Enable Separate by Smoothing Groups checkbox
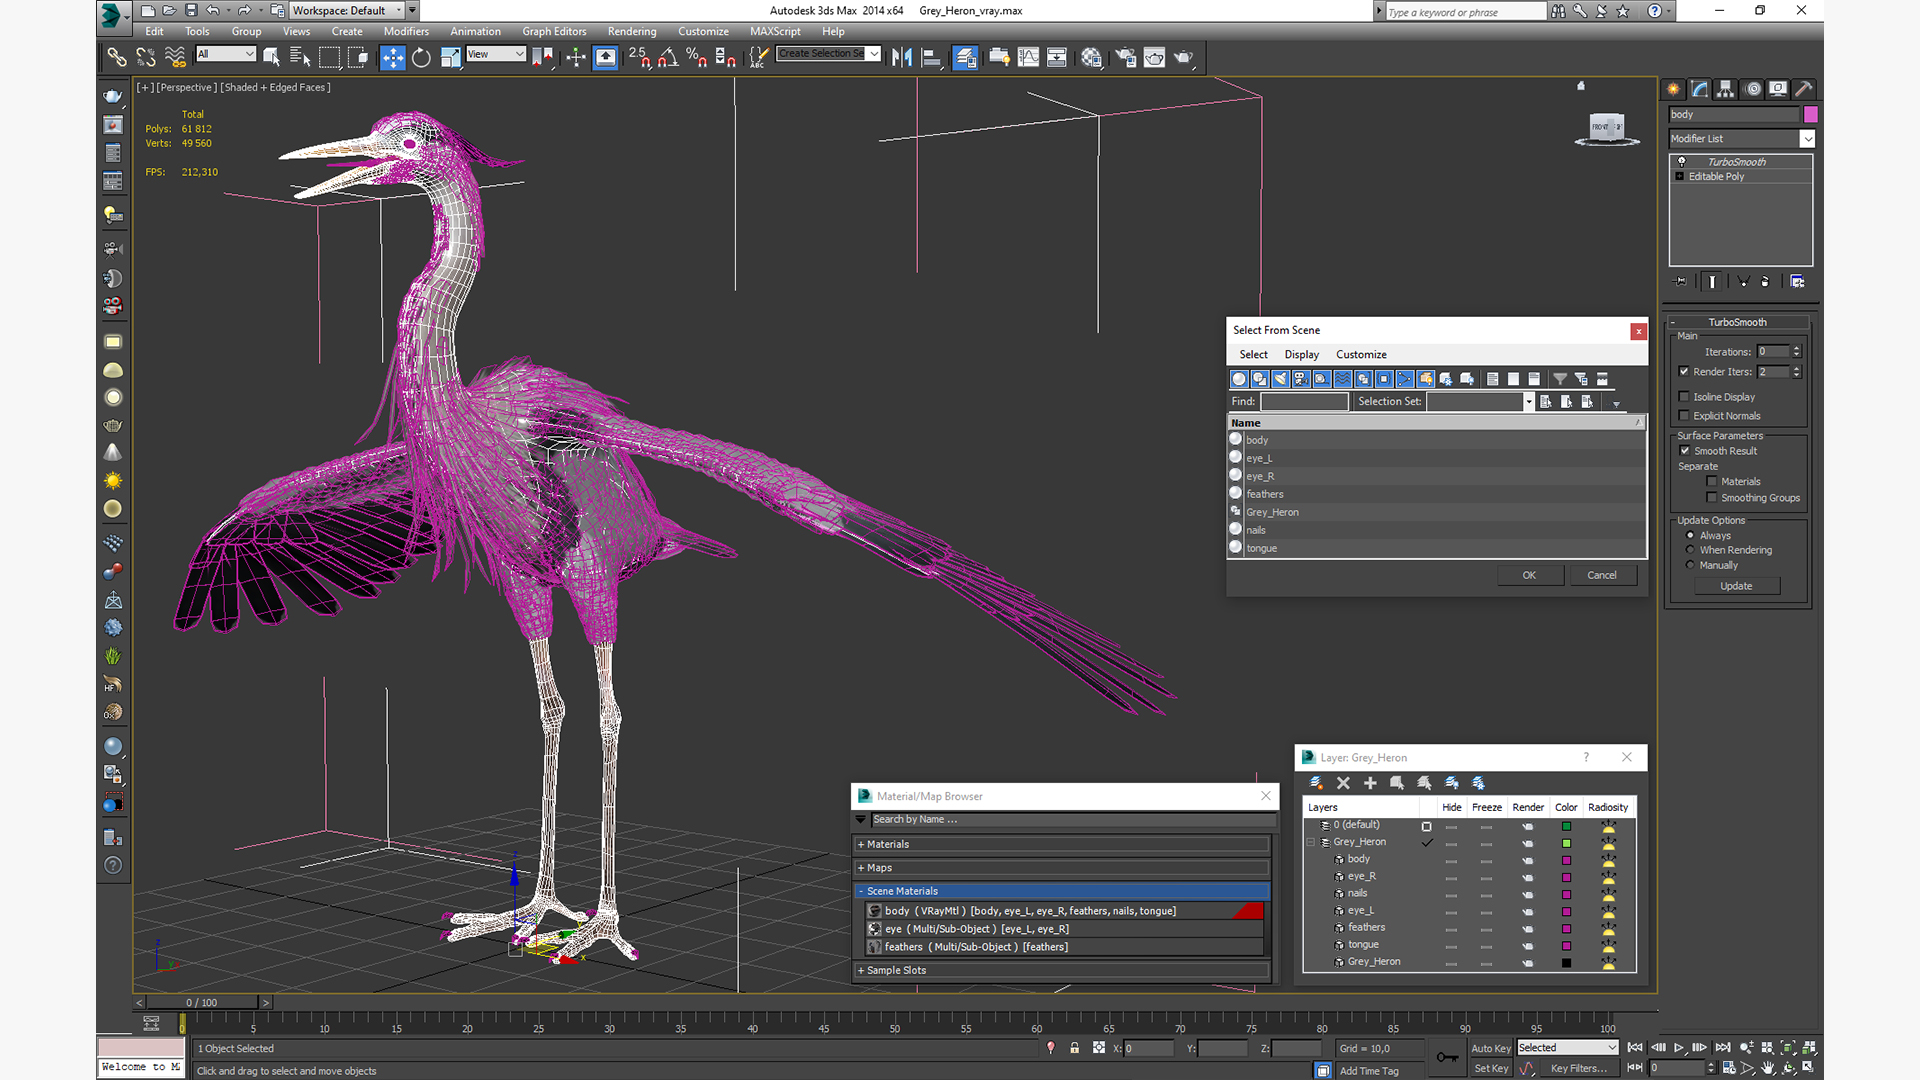 1712,498
